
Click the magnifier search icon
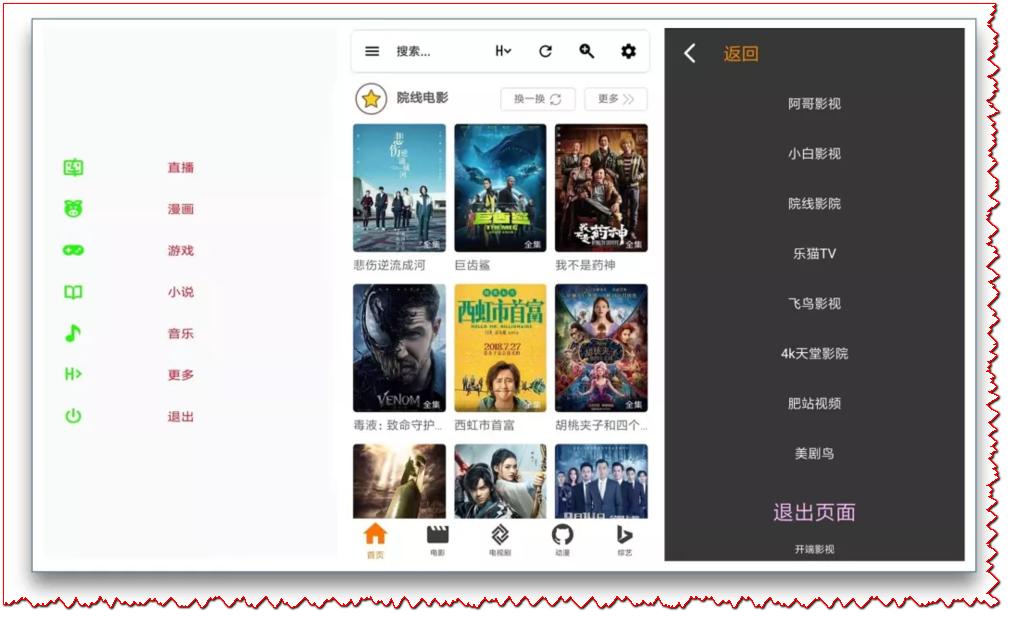tap(588, 50)
